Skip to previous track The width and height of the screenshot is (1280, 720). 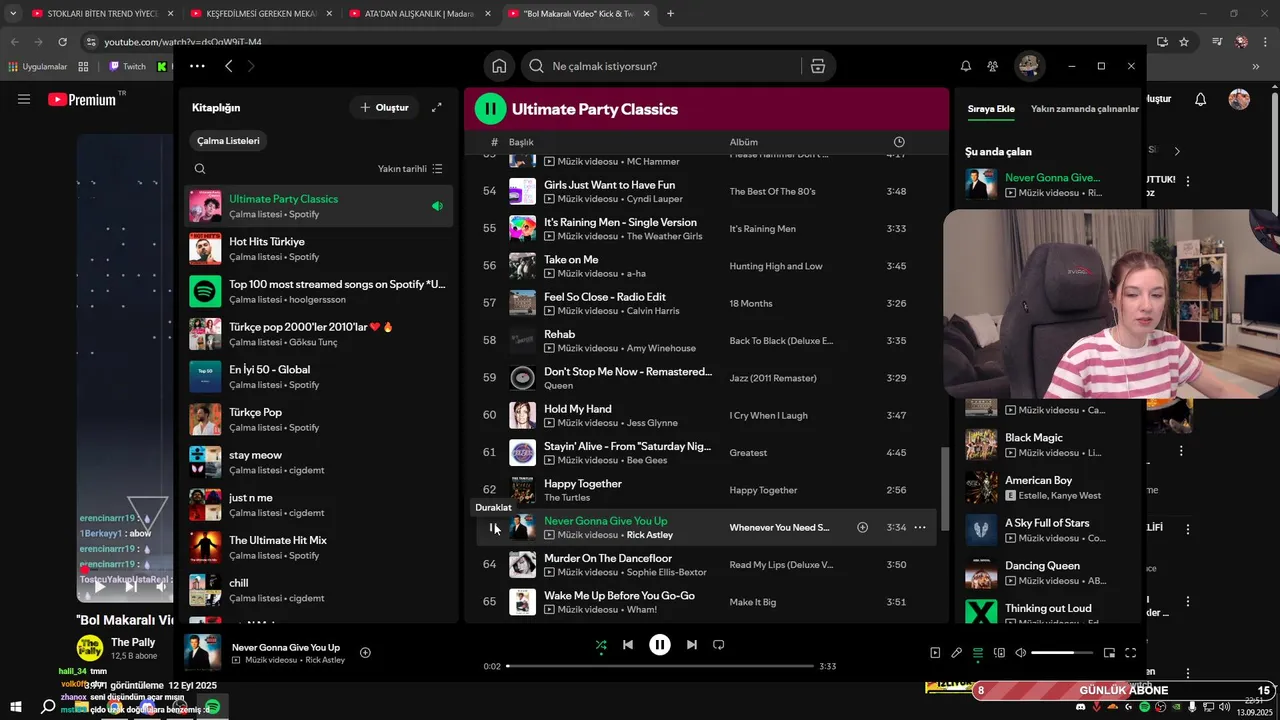(628, 645)
